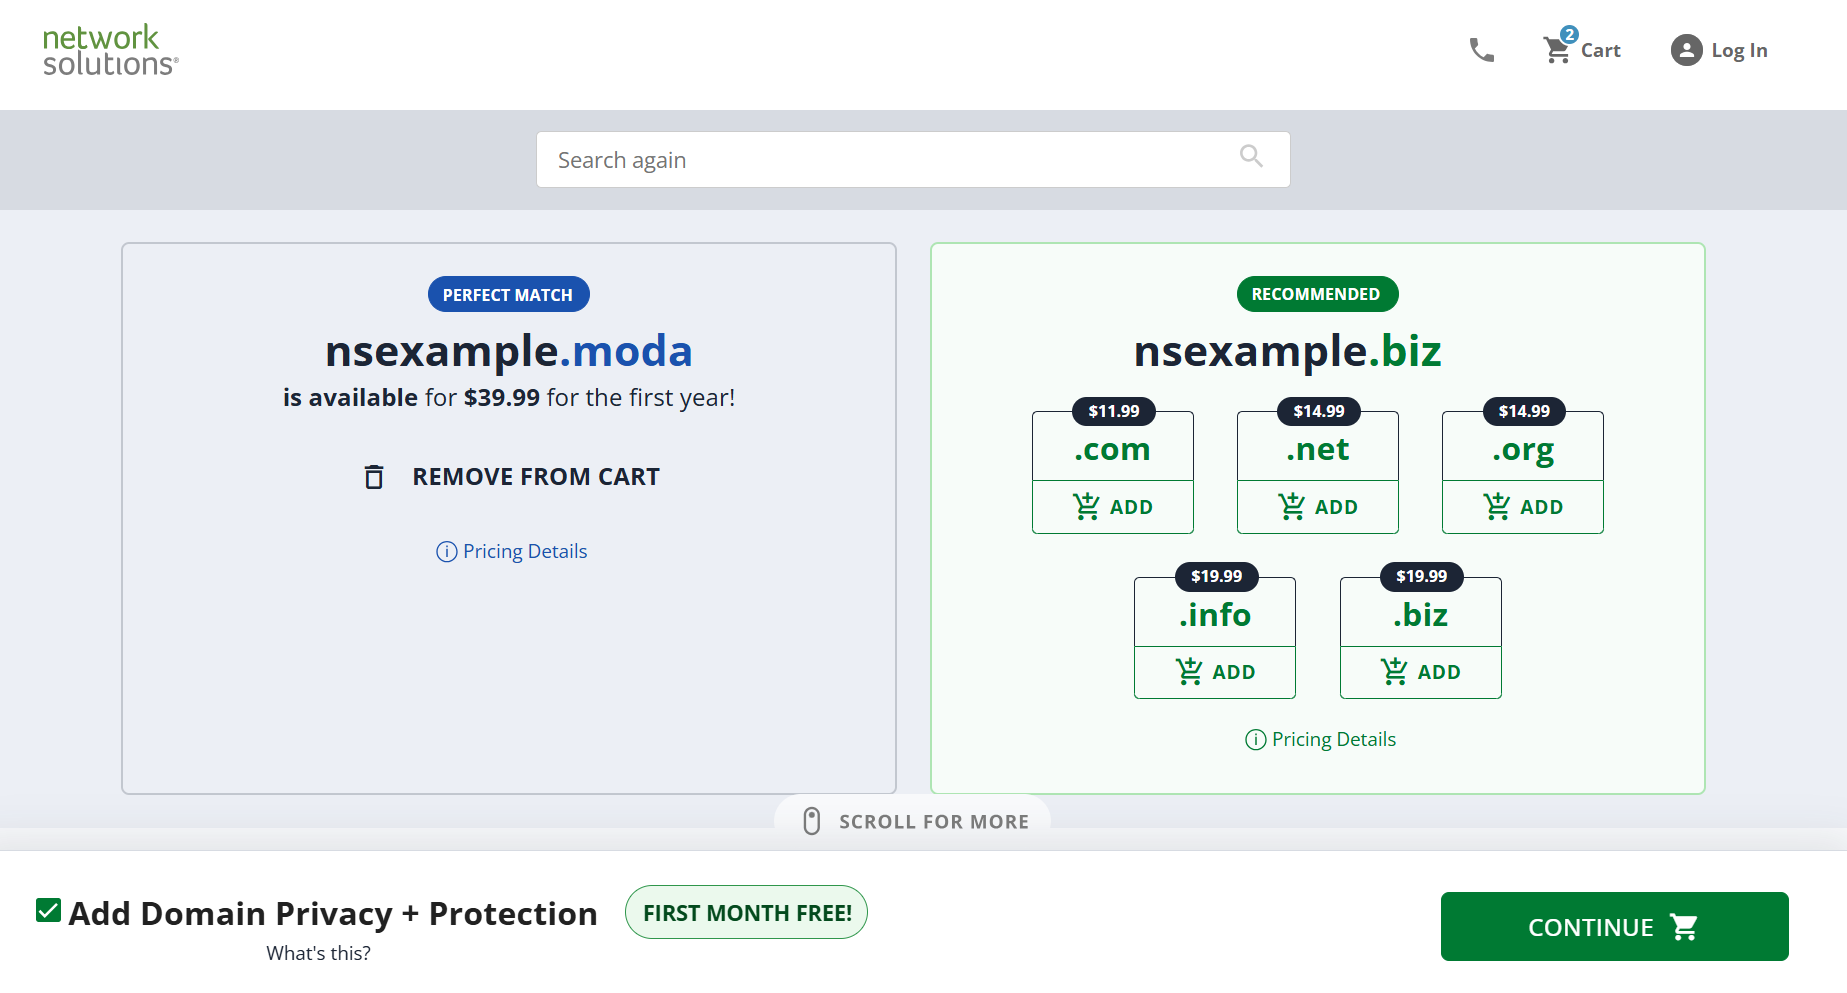Click the phone contact icon
This screenshot has width=1847, height=993.
coord(1481,50)
